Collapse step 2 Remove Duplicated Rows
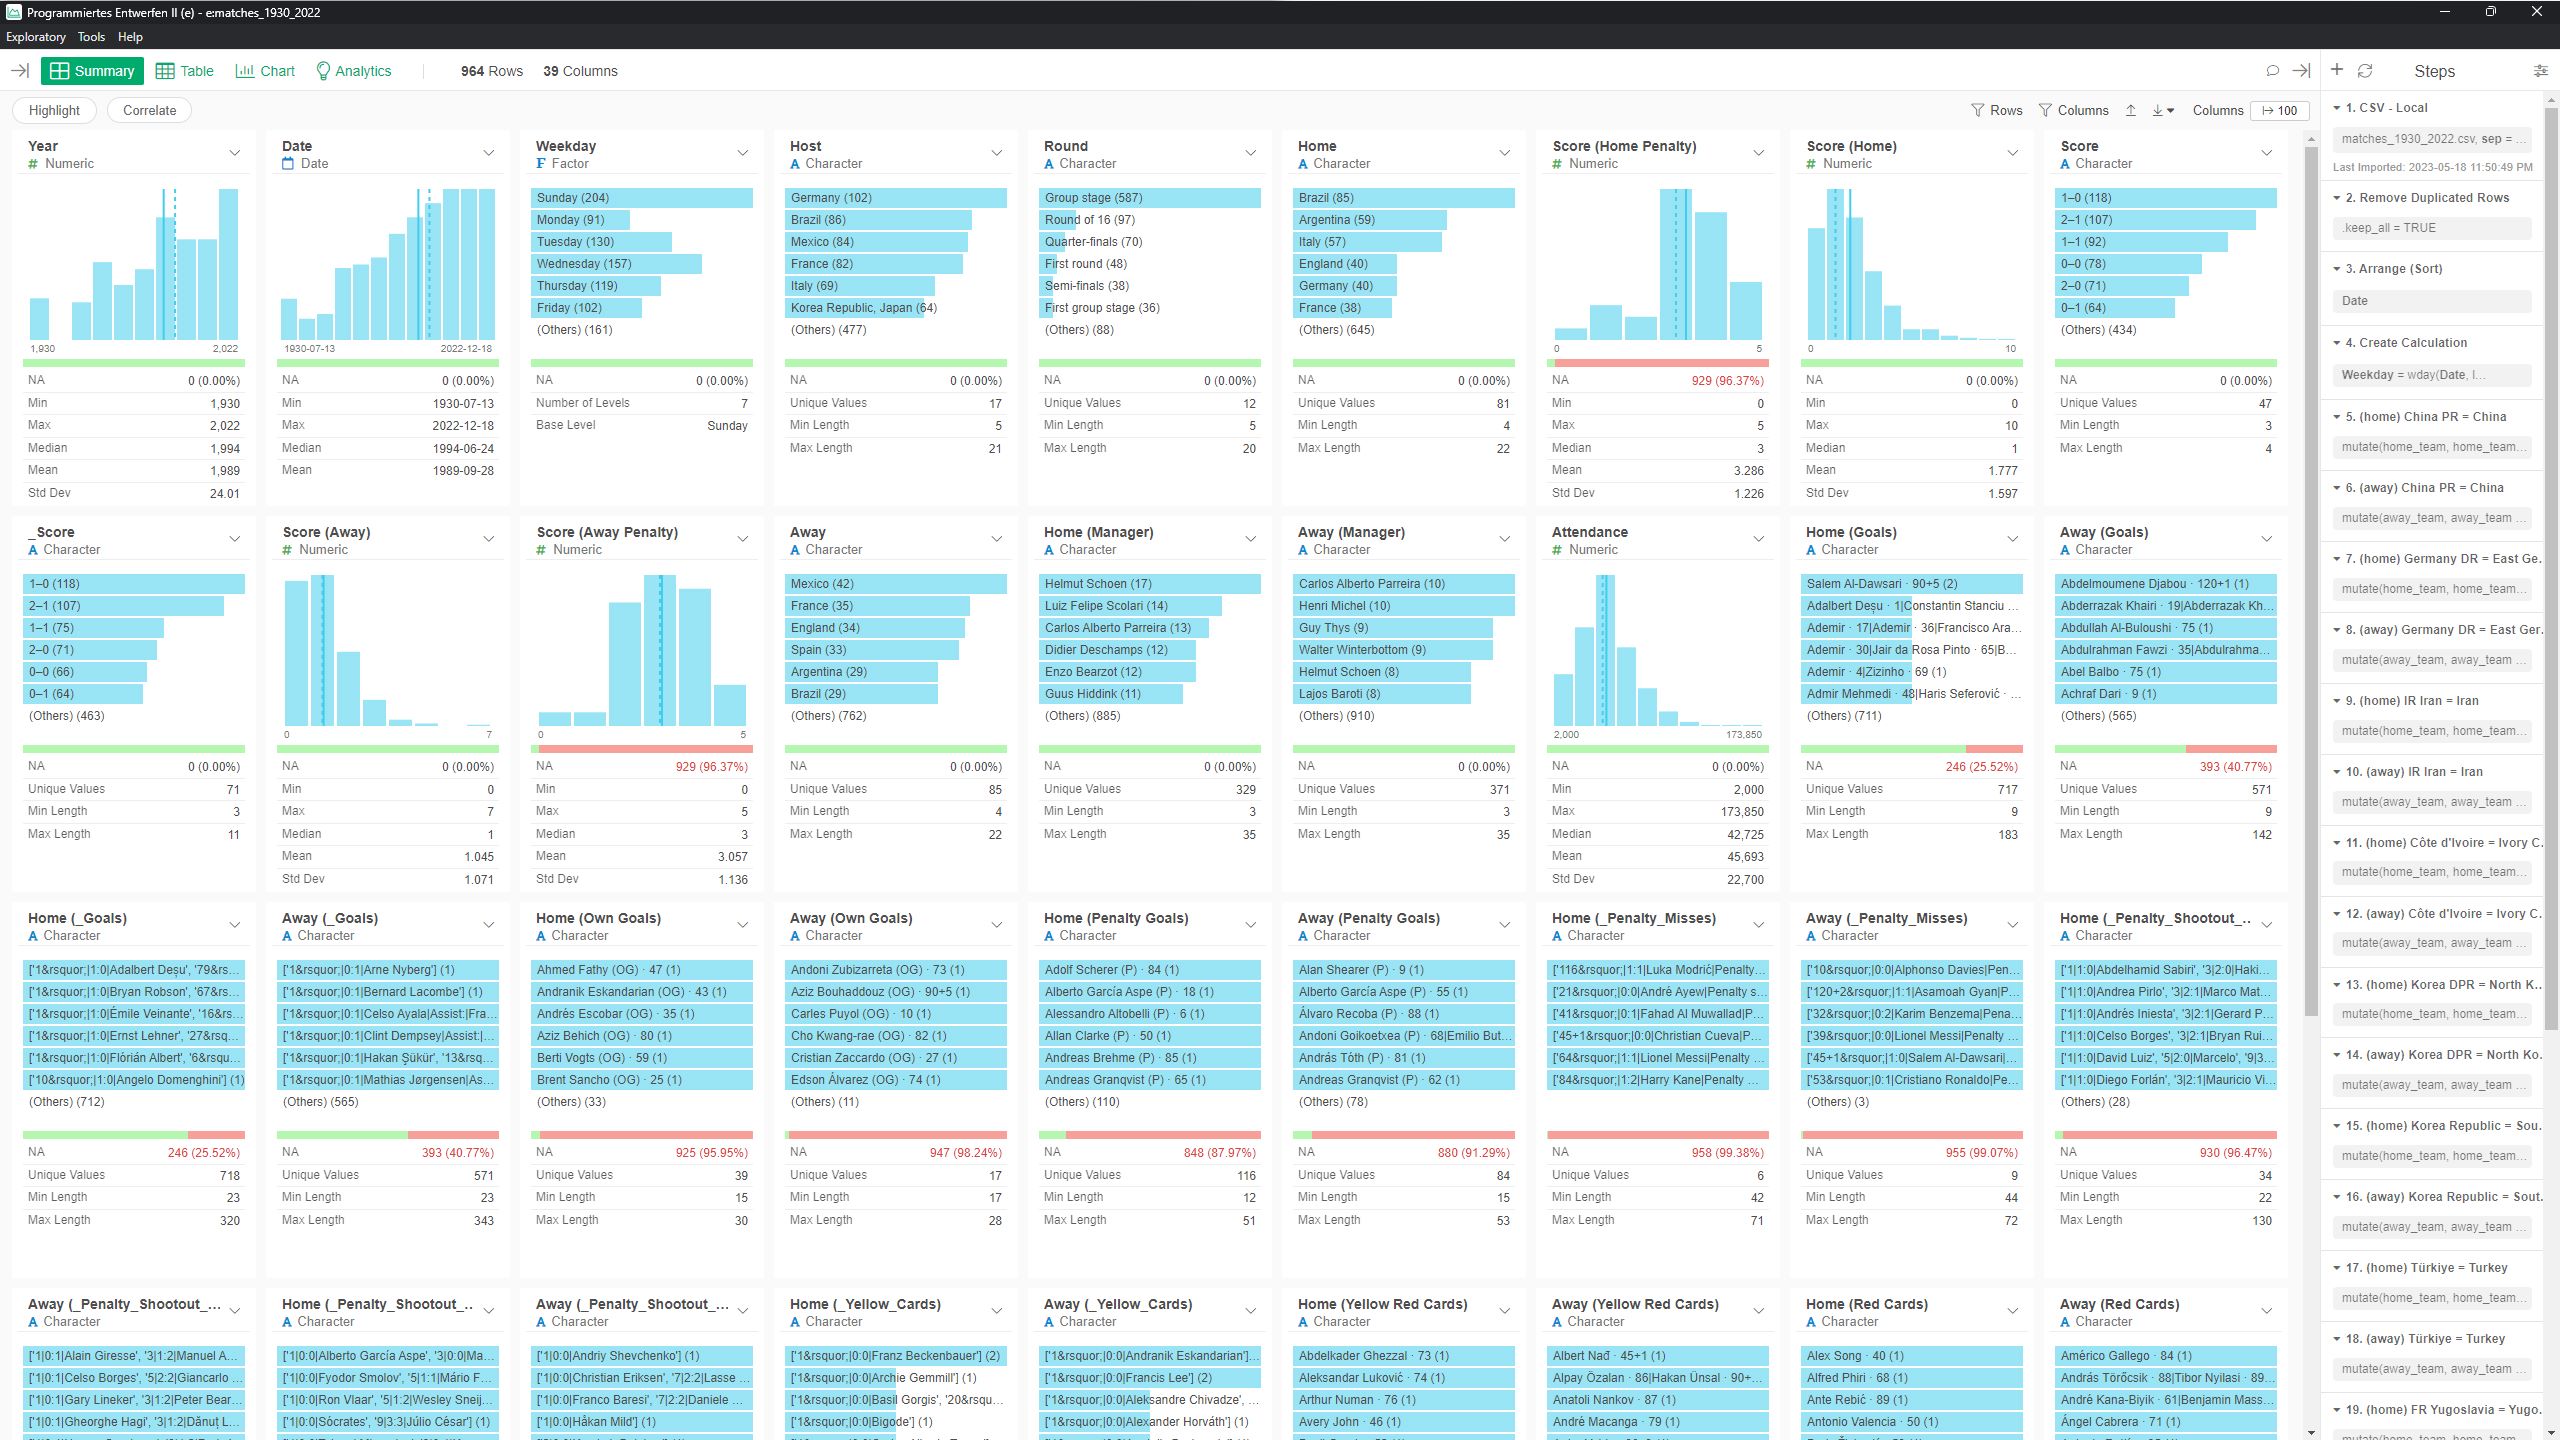The width and height of the screenshot is (2560, 1440). click(x=2336, y=197)
